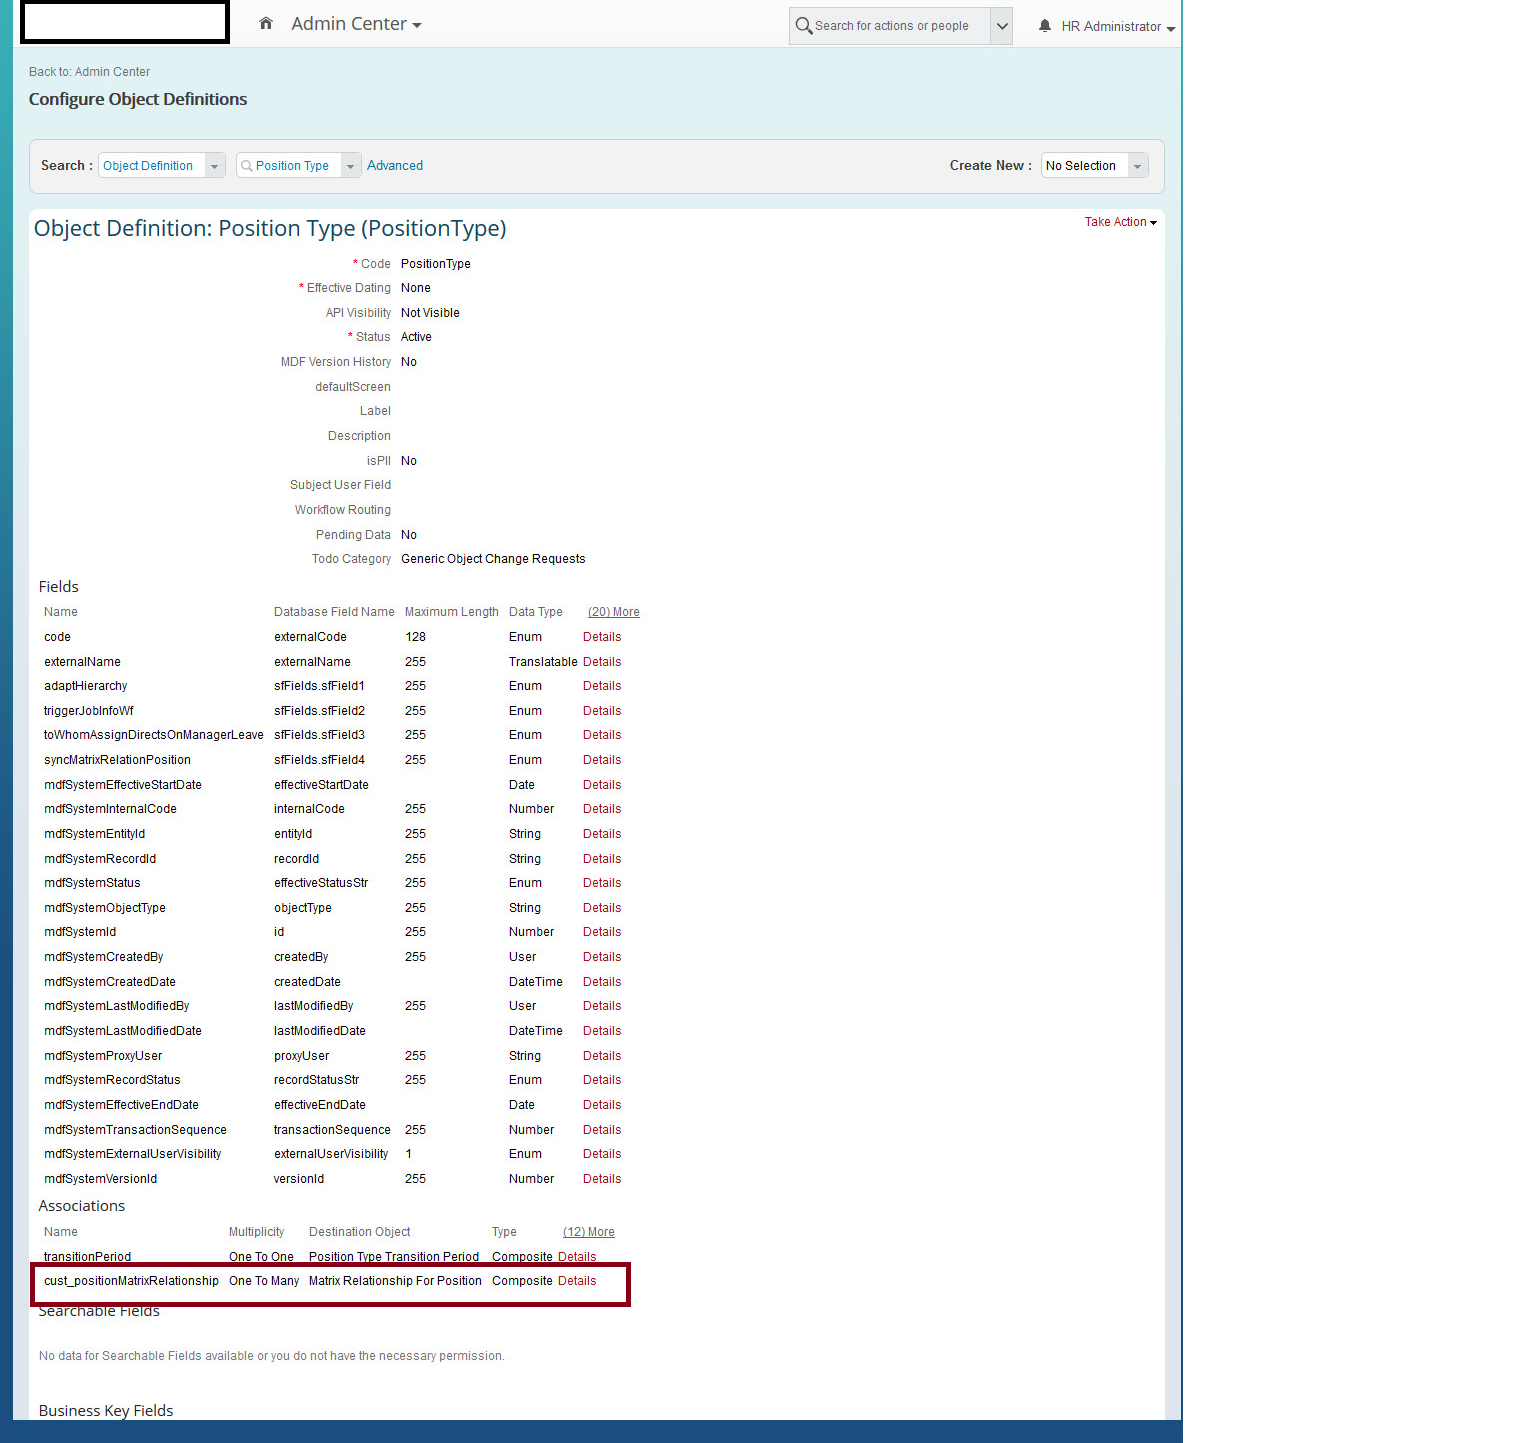Click the search magnifier icon in top bar
Image resolution: width=1536 pixels, height=1443 pixels.
pyautogui.click(x=803, y=25)
